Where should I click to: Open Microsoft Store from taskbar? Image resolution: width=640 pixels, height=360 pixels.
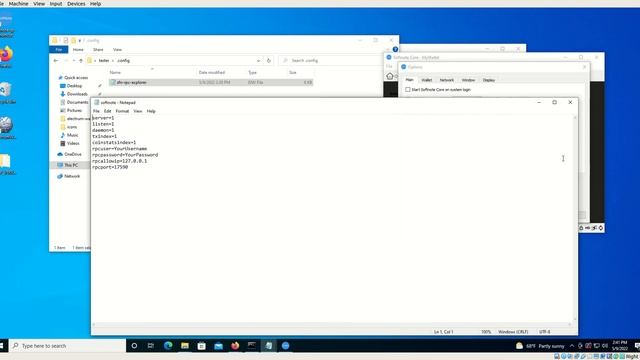tap(202, 346)
